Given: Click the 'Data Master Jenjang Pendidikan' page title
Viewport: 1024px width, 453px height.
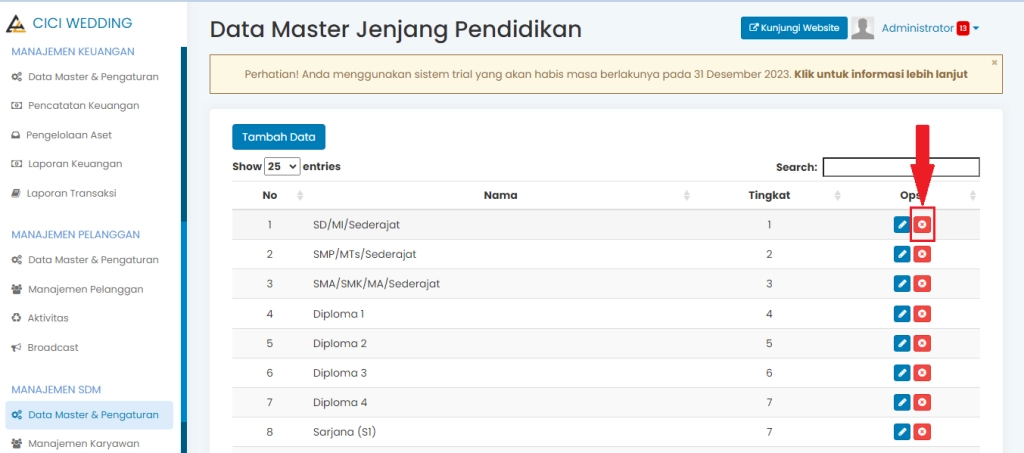Looking at the screenshot, I should point(396,29).
